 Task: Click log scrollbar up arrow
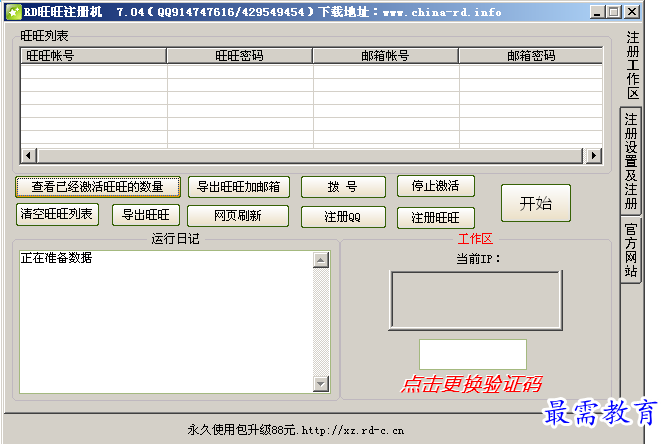[321, 260]
